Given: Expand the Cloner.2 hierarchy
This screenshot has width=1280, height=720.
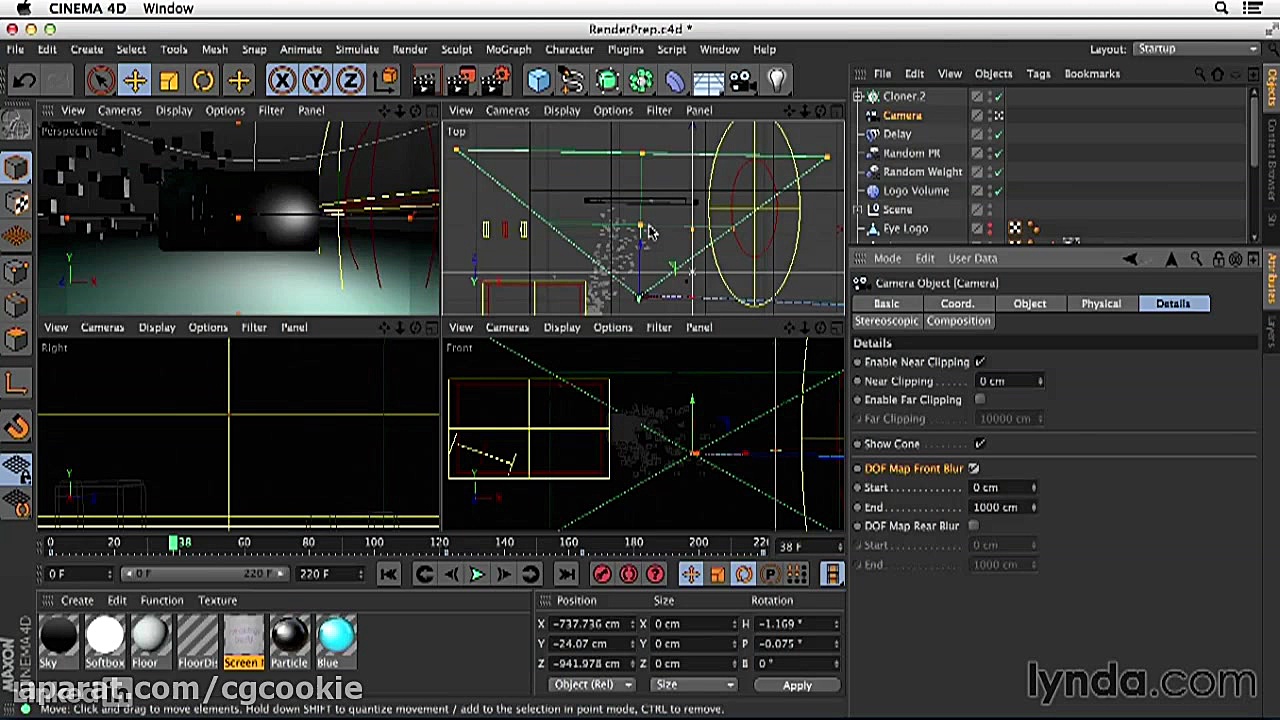Looking at the screenshot, I should click(858, 95).
